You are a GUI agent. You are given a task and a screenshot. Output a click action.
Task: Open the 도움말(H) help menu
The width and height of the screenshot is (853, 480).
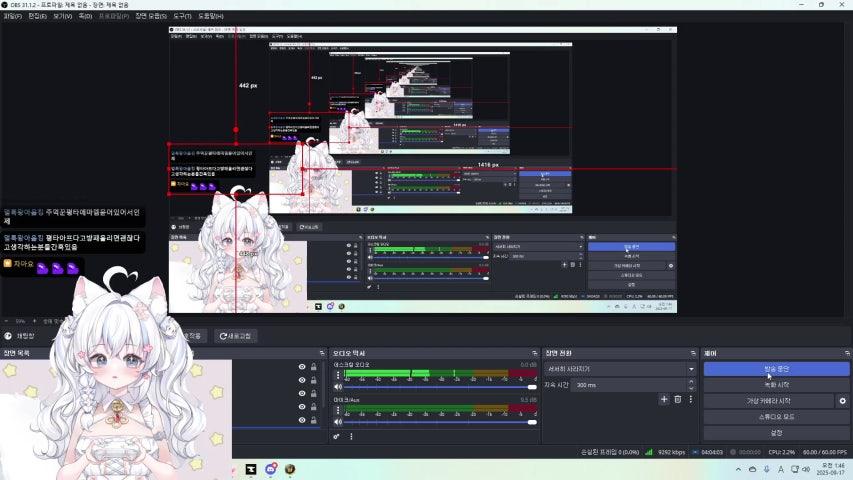click(211, 16)
